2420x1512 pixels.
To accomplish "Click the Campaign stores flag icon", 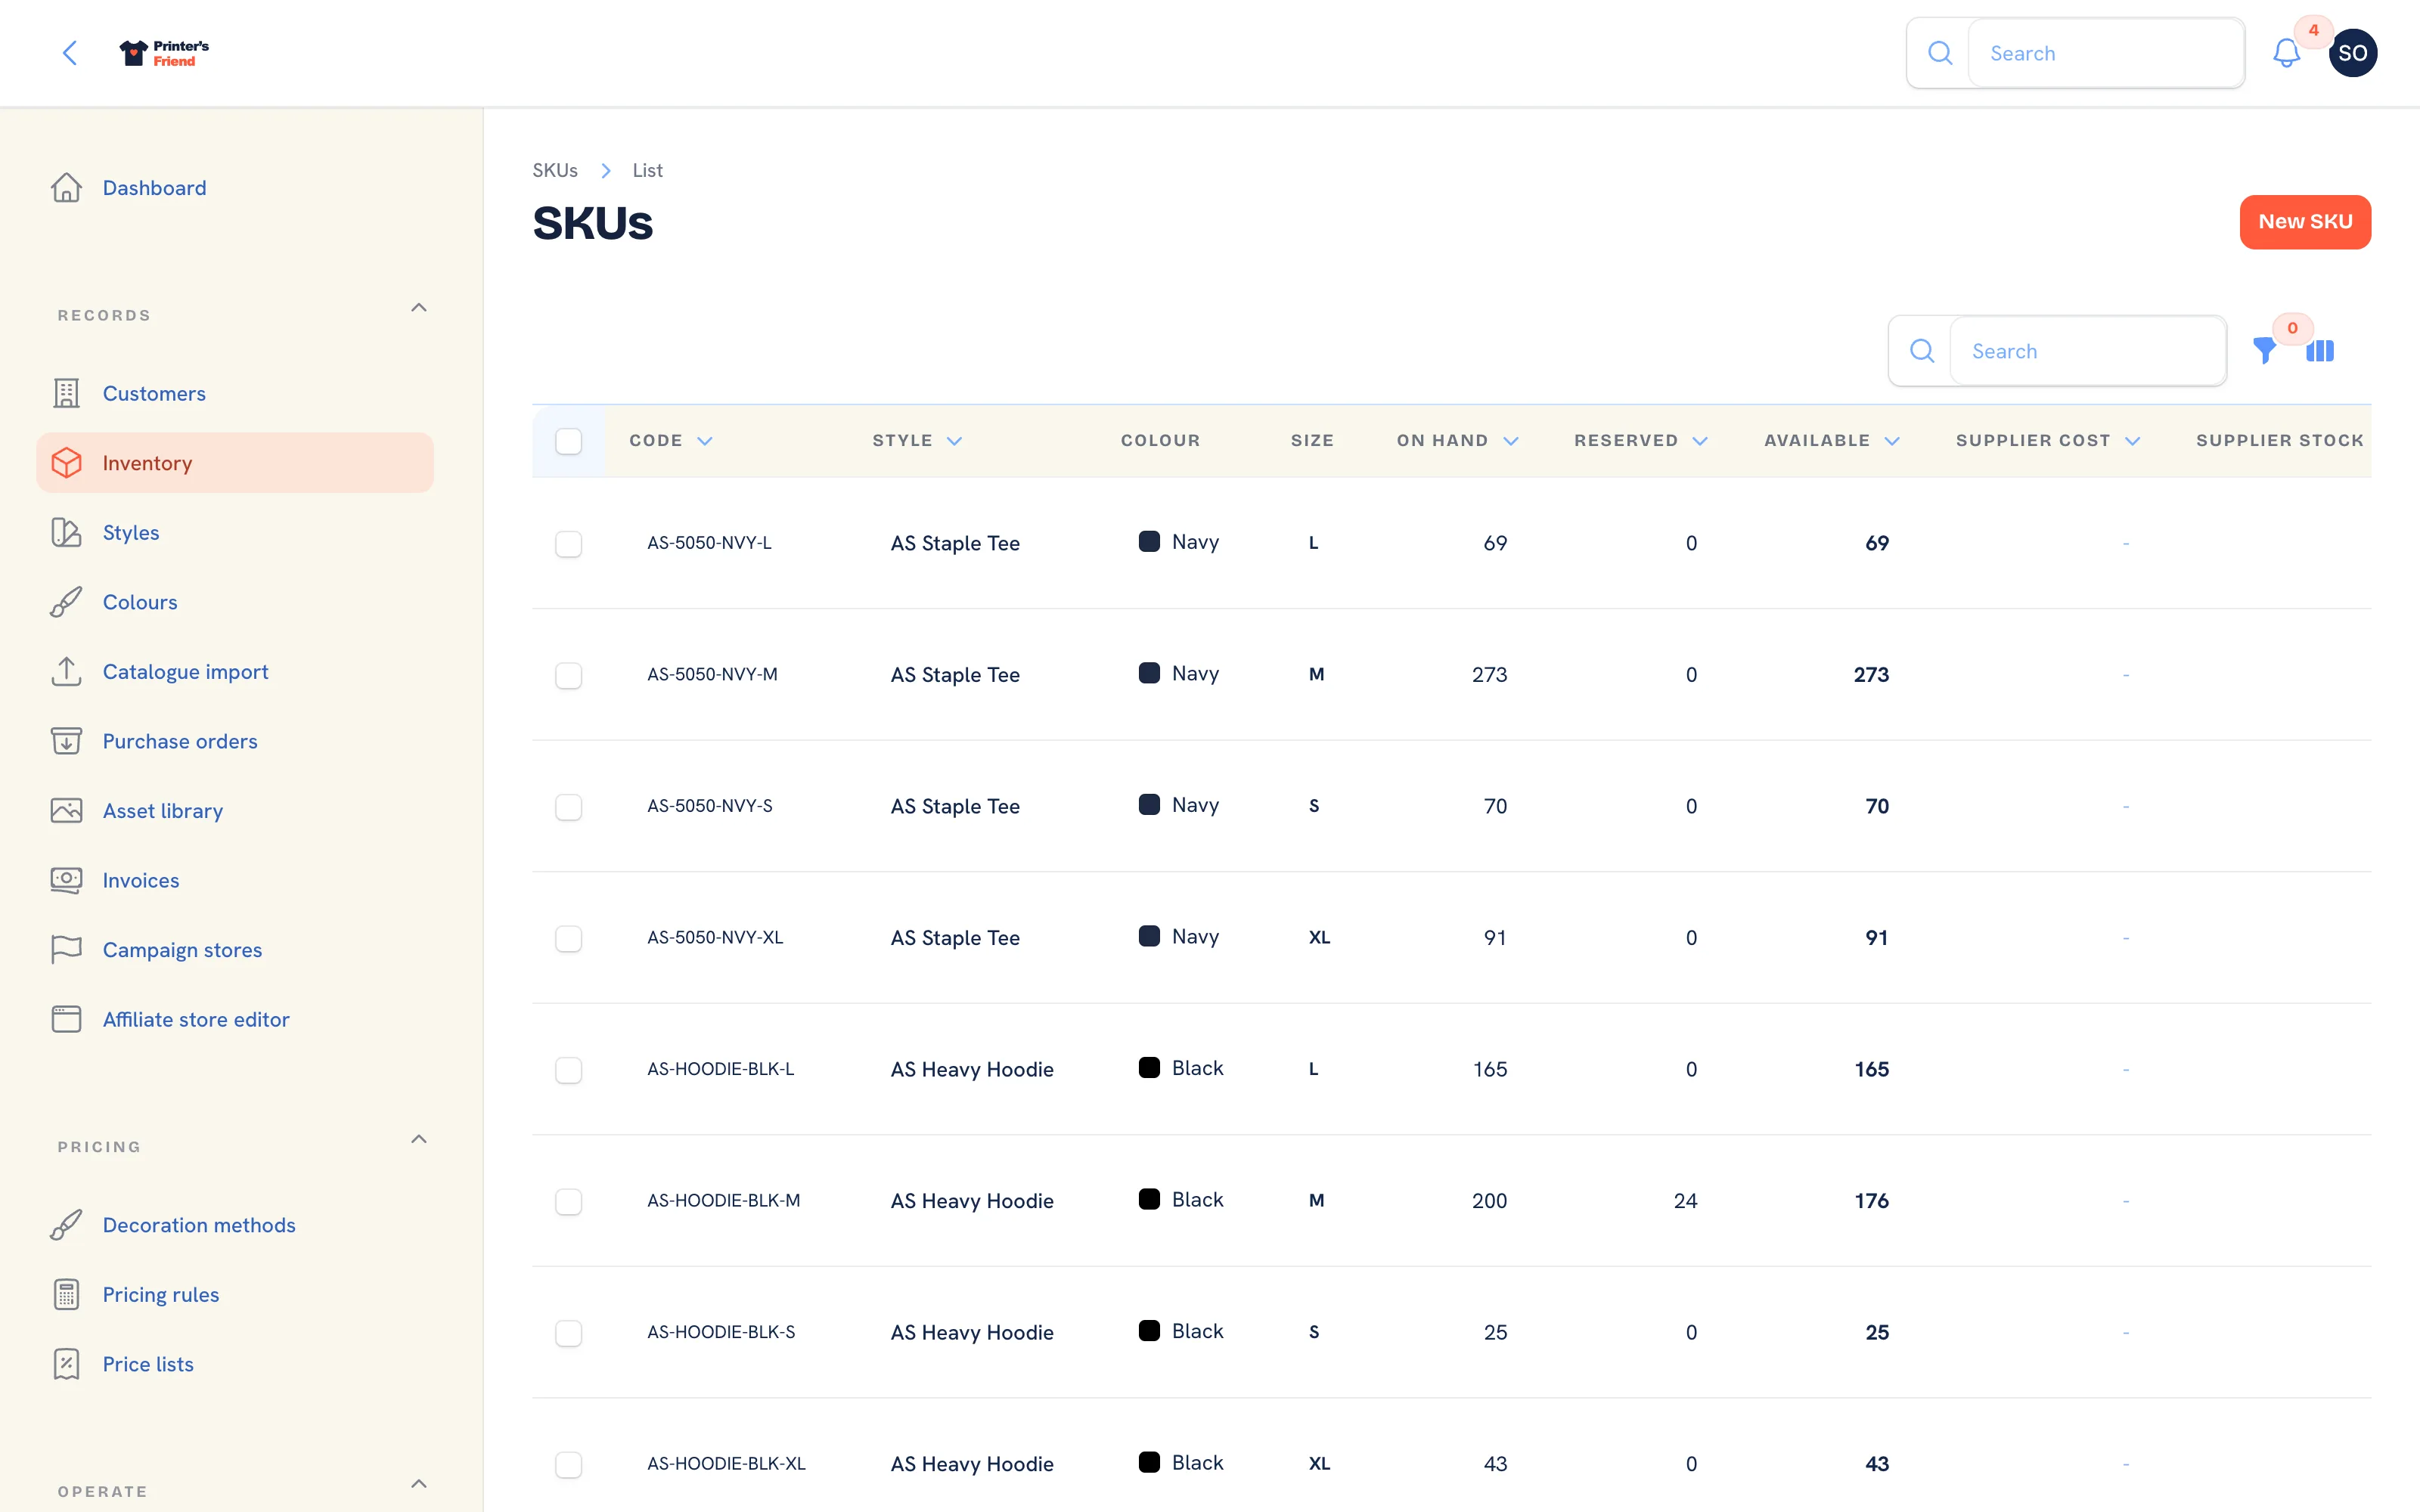I will [x=66, y=949].
